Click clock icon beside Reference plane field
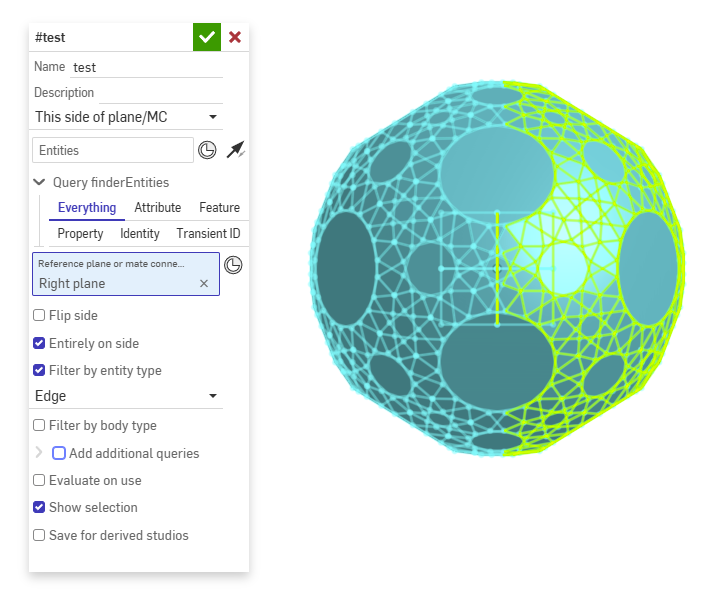The image size is (724, 593). (x=233, y=265)
